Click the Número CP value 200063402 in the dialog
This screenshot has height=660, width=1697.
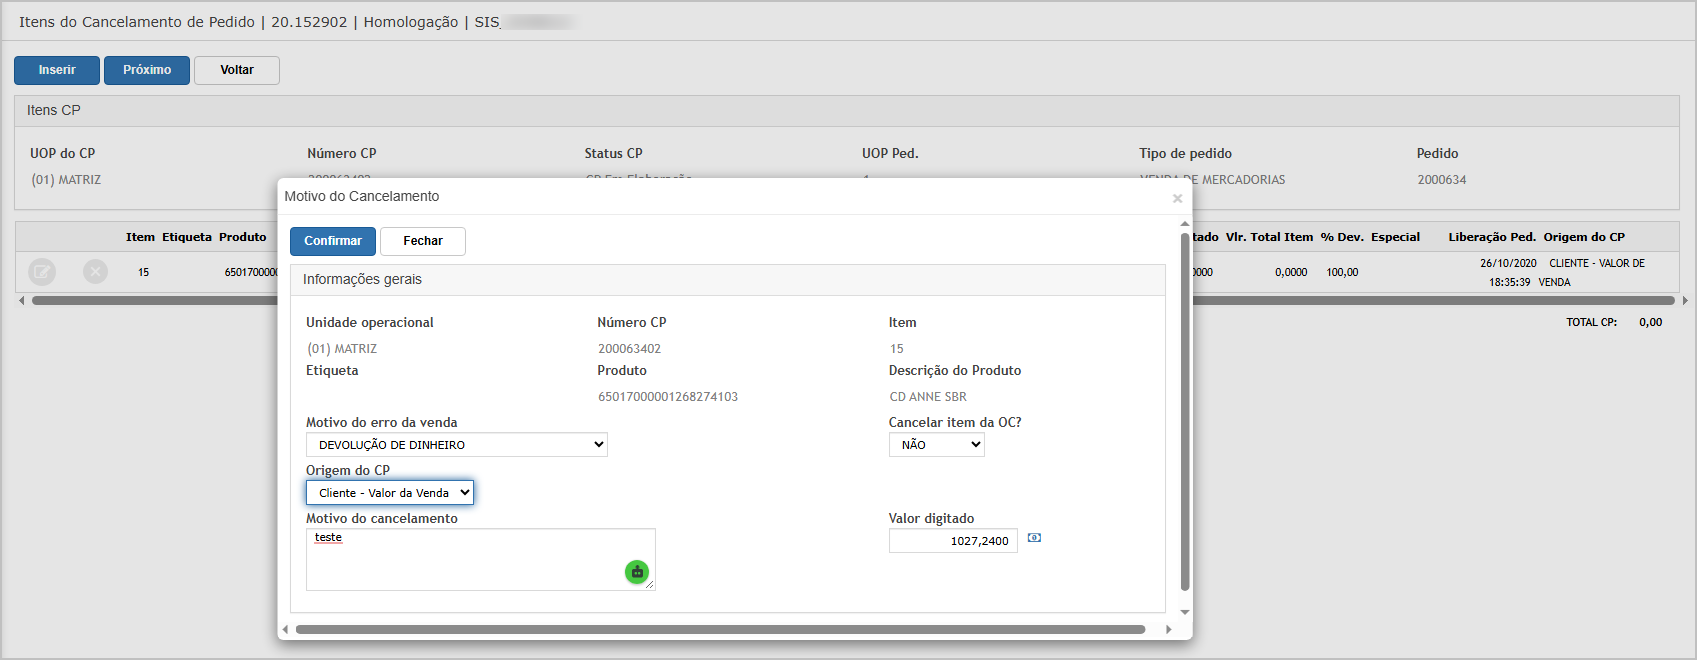629,349
